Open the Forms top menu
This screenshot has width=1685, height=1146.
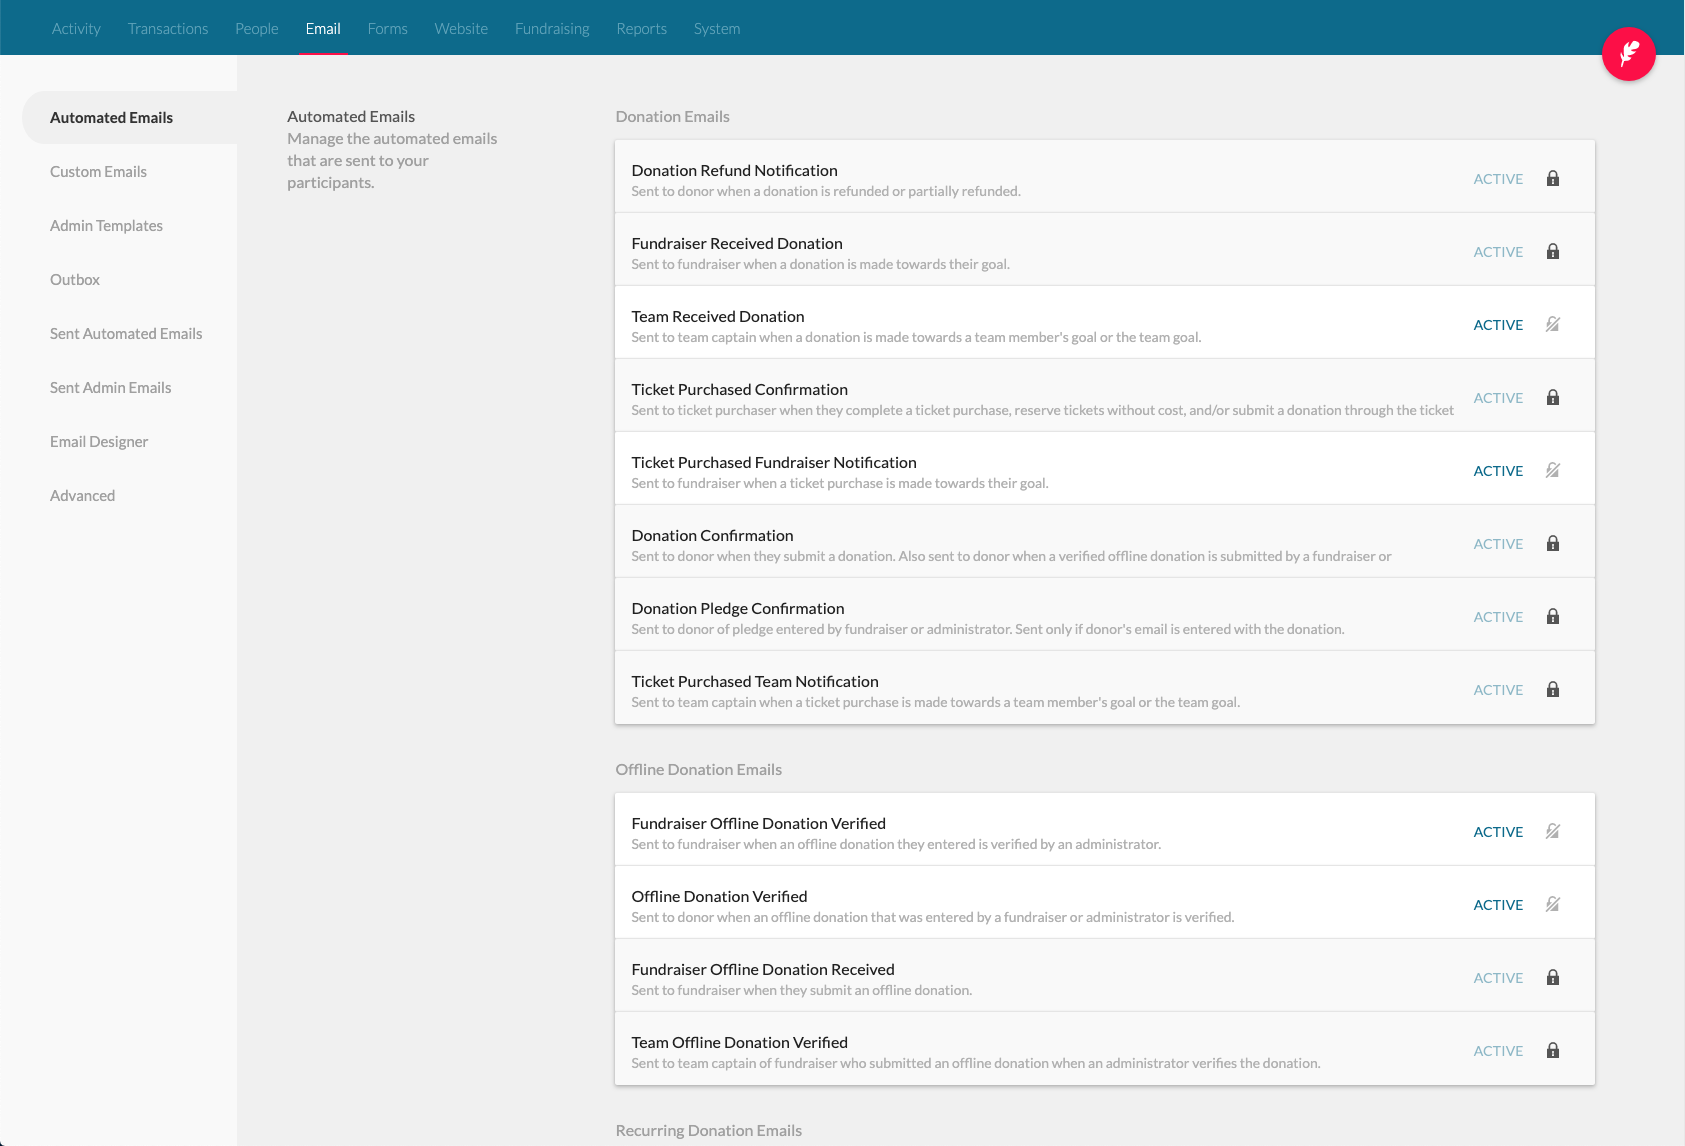pos(387,29)
